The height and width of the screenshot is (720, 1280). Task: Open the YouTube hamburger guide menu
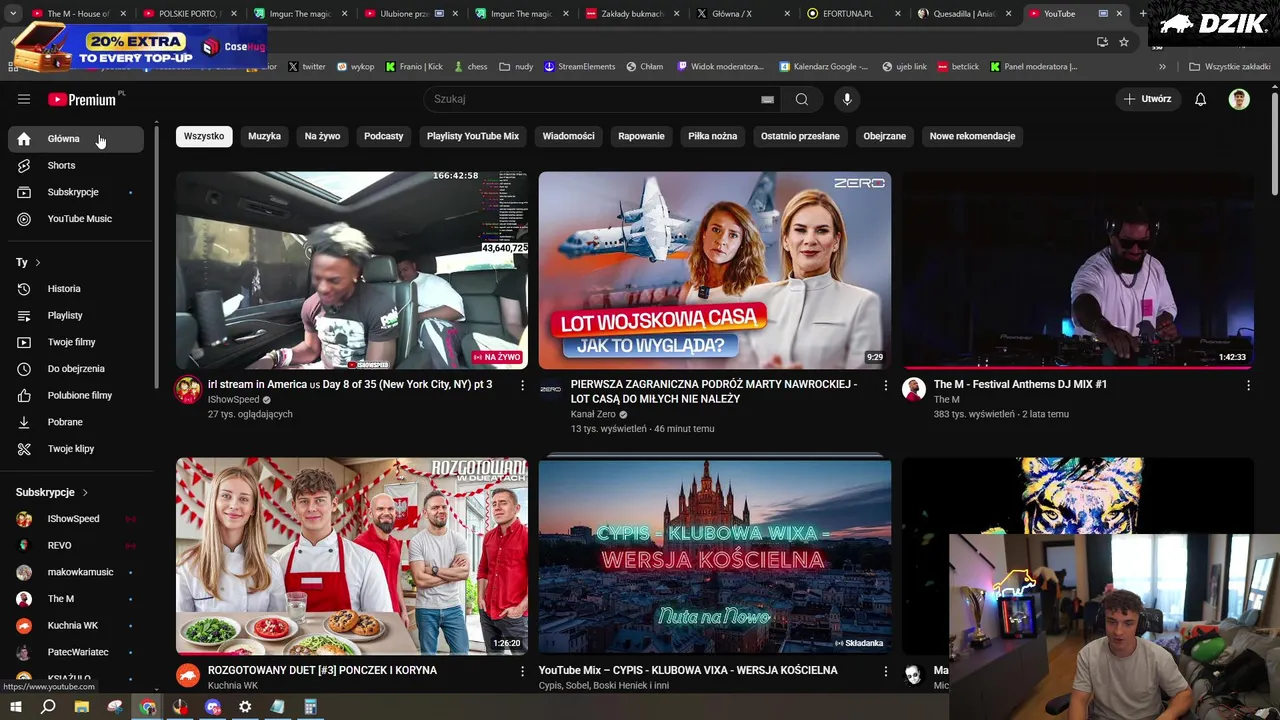(x=24, y=99)
